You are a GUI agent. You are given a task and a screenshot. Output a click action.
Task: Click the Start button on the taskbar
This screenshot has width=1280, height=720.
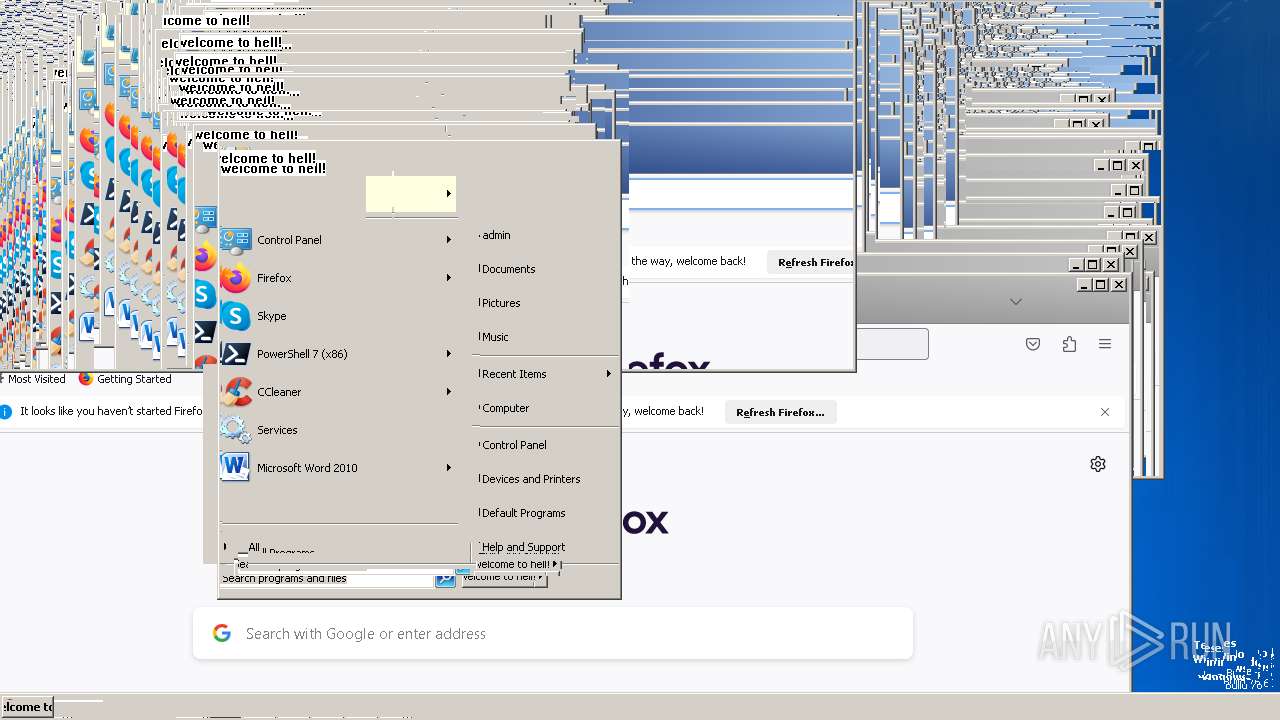[x=27, y=707]
